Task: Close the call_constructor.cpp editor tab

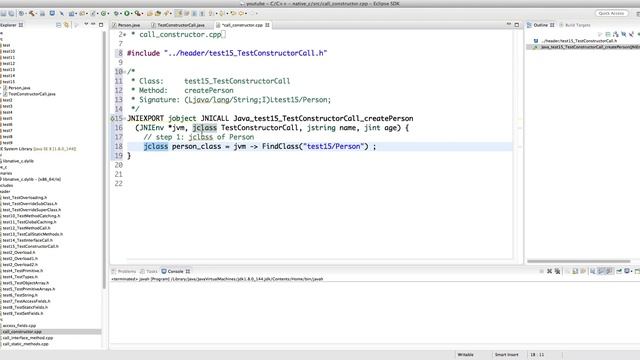Action: (267, 25)
